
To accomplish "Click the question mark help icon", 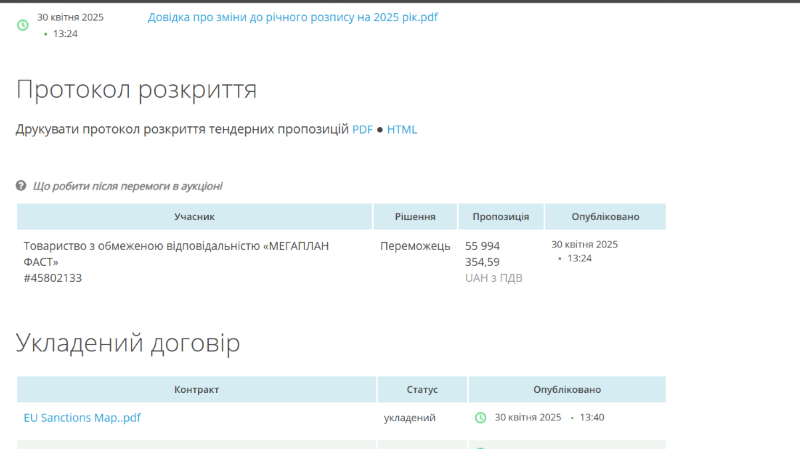I will (21, 186).
